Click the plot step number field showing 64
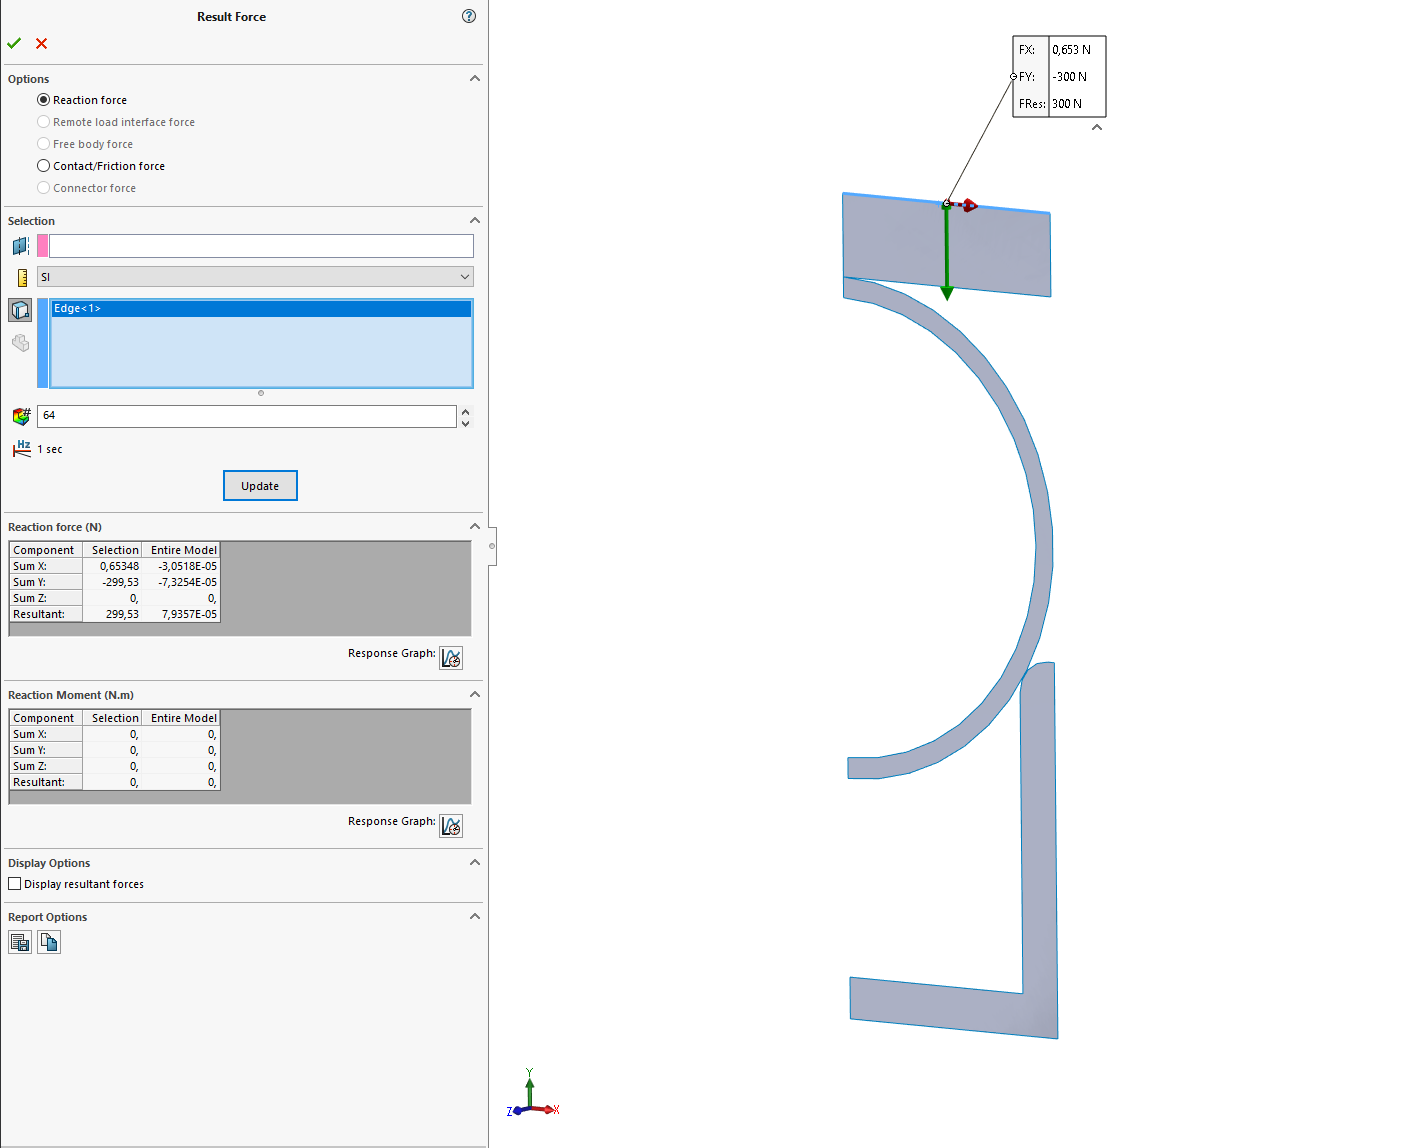Viewport: 1414px width, 1148px height. (x=246, y=416)
